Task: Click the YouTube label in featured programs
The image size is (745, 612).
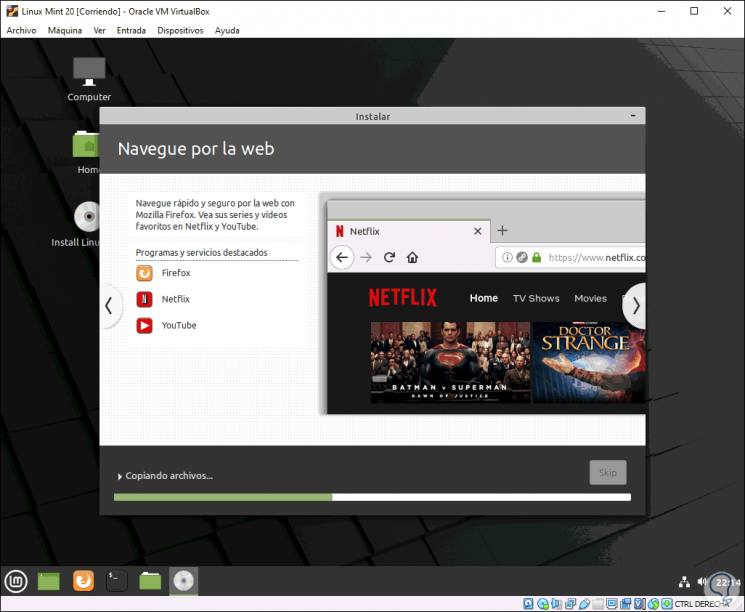Action: 179,325
